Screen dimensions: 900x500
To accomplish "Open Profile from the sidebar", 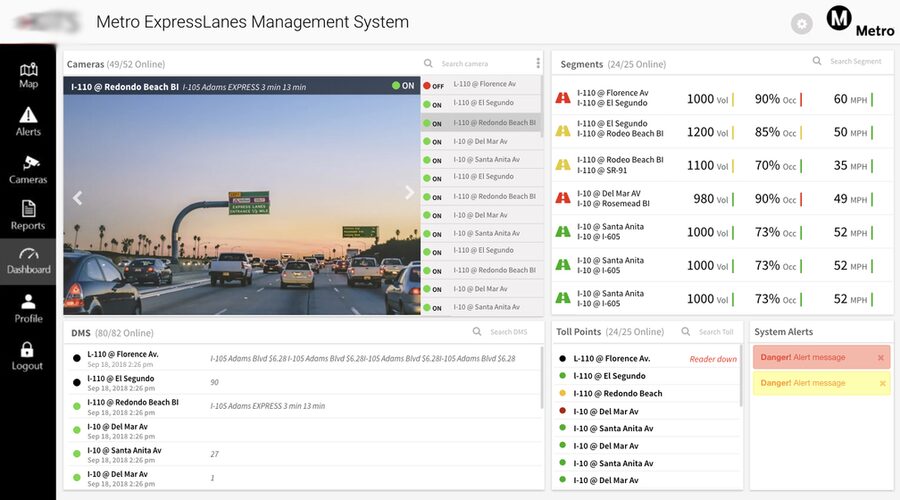I will pos(28,309).
